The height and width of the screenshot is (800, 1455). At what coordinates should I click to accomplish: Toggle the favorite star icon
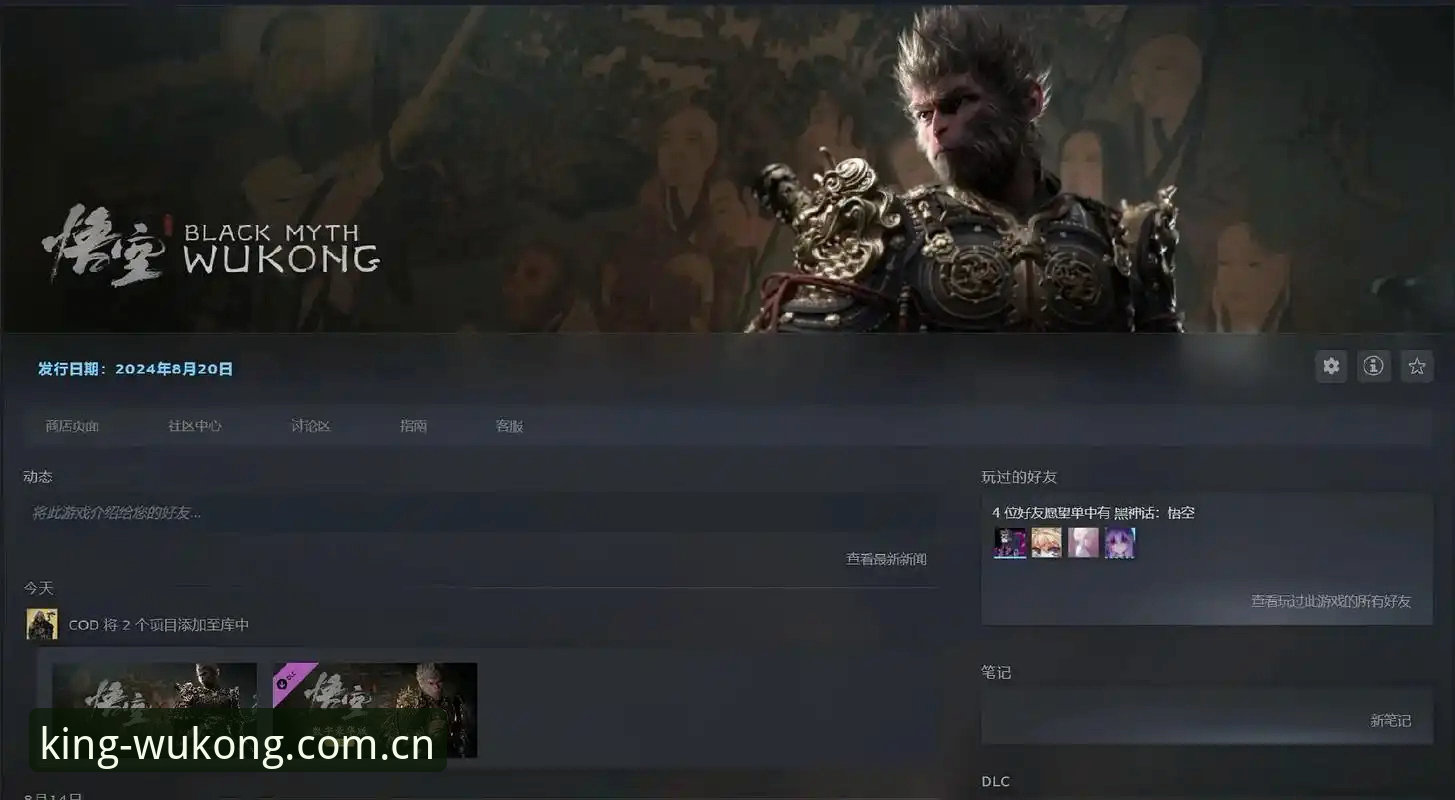pos(1417,366)
